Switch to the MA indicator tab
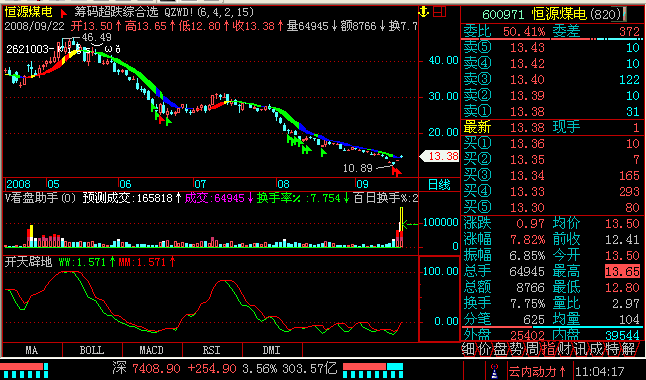This screenshot has height=380, width=646. (32, 350)
